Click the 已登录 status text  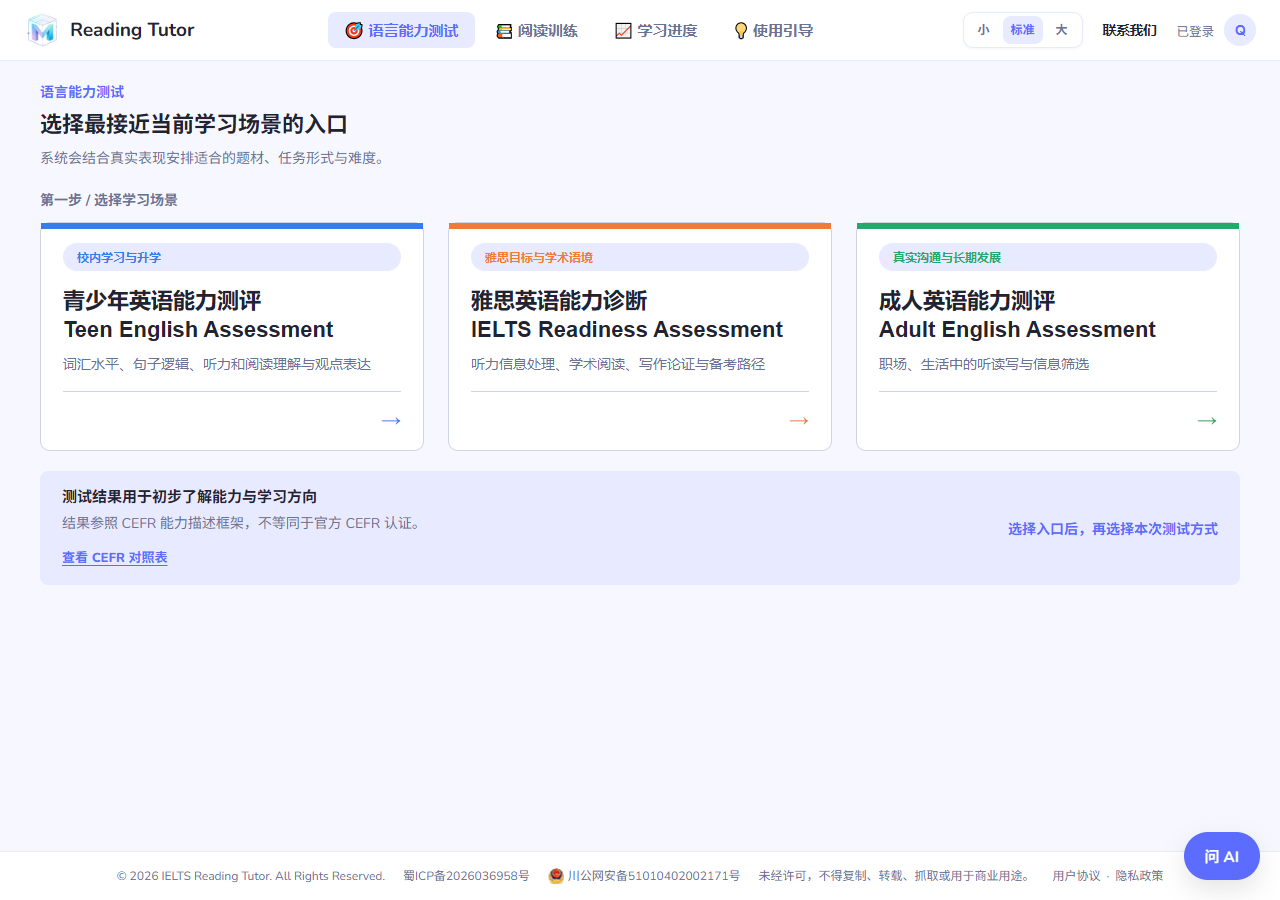click(x=1195, y=31)
